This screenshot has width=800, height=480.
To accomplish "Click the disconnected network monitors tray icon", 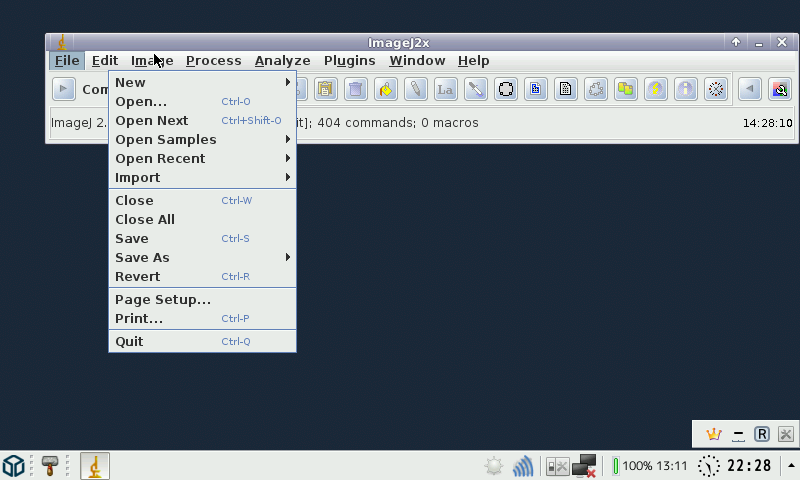I will tap(584, 466).
